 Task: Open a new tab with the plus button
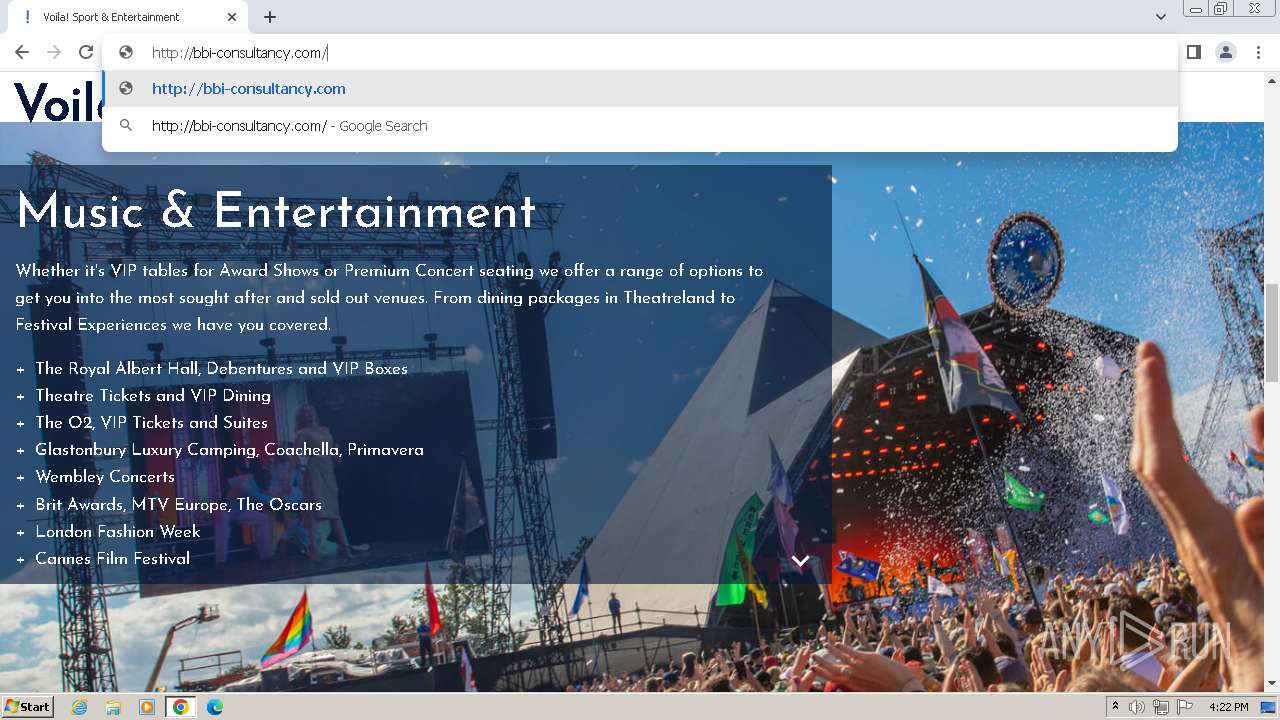click(270, 17)
